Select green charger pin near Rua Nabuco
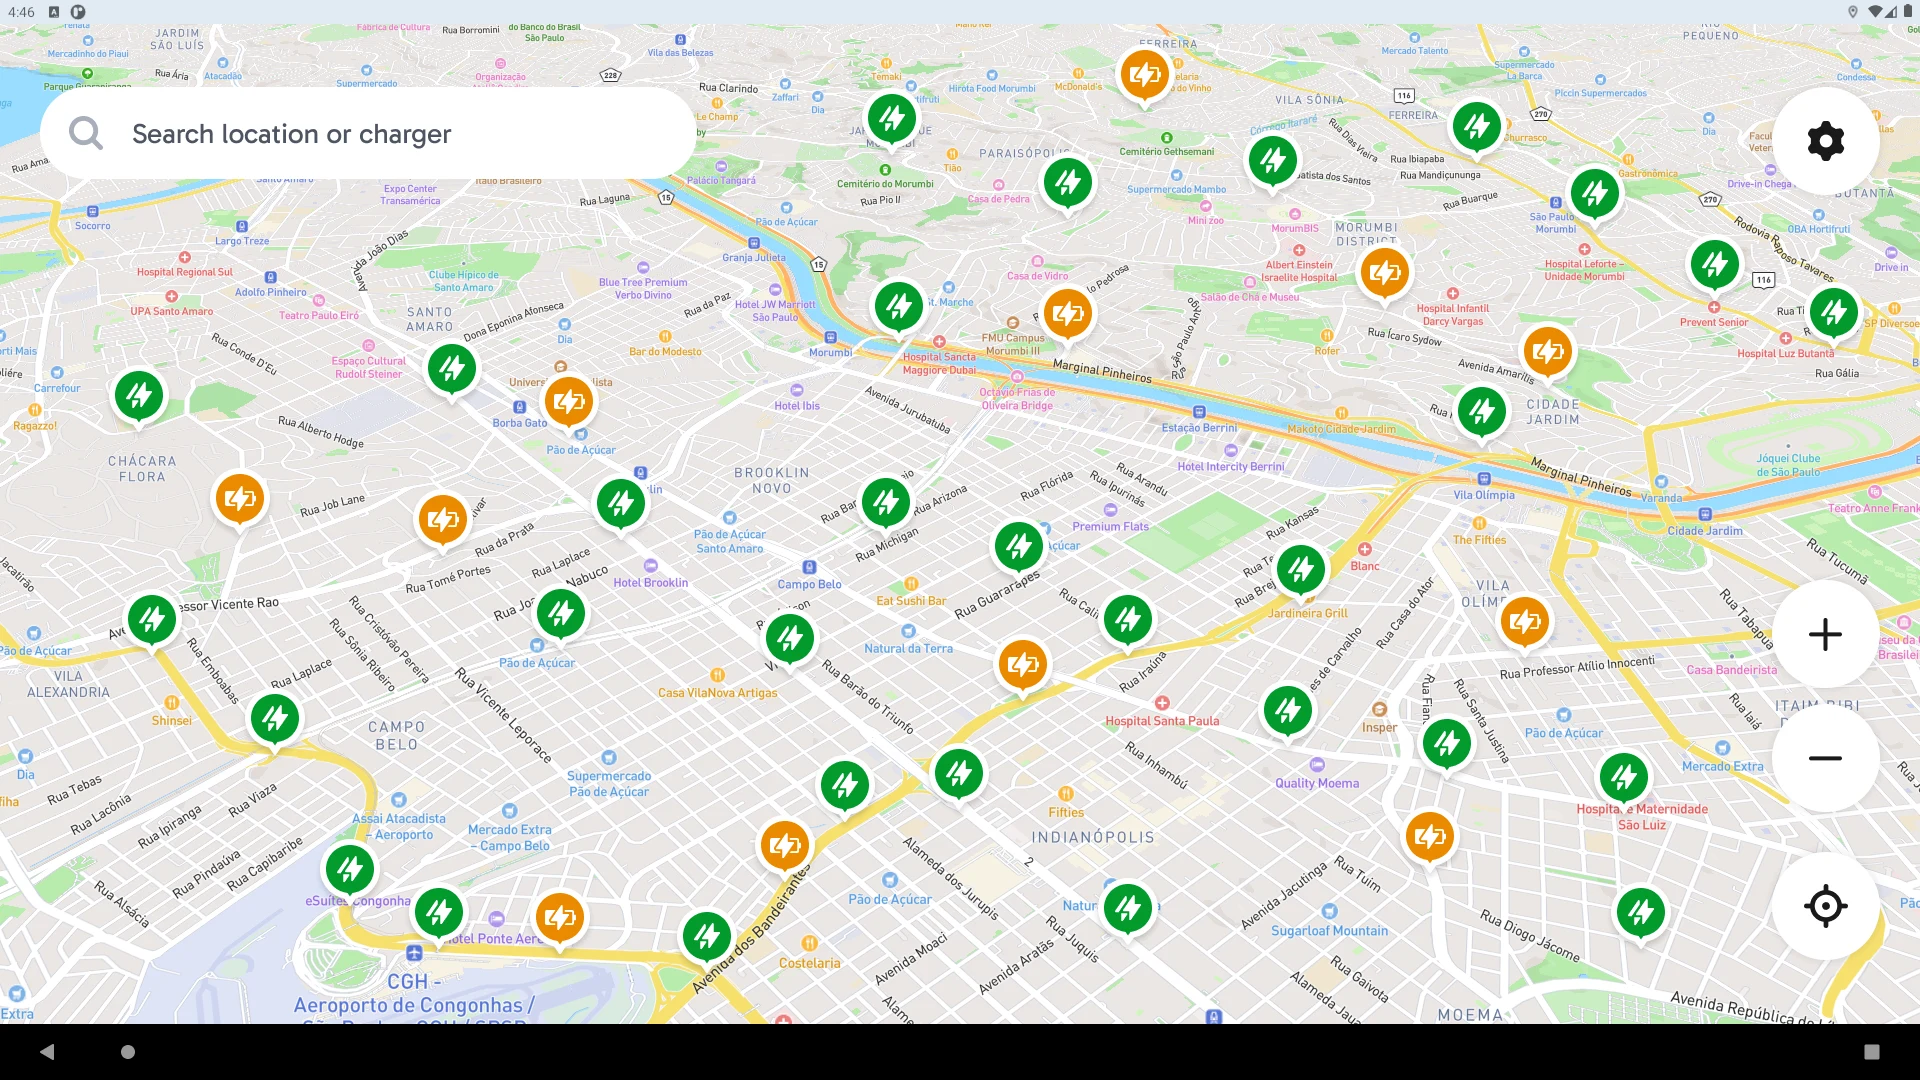This screenshot has width=1920, height=1080. pos(560,614)
